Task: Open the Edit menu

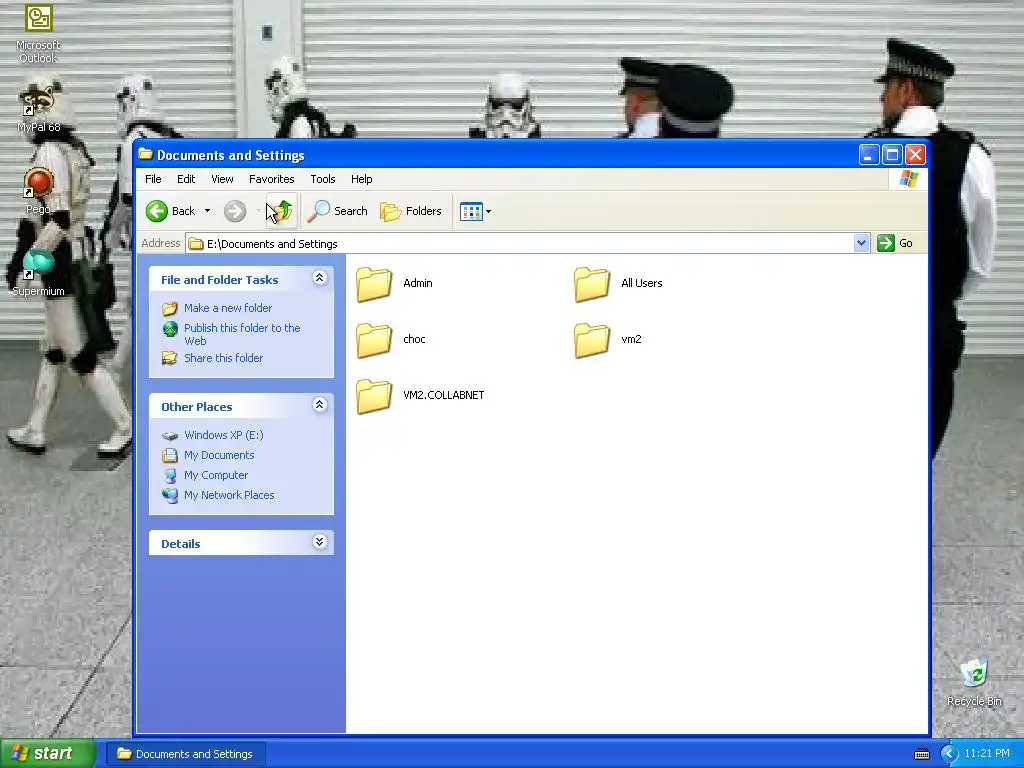Action: [x=186, y=179]
